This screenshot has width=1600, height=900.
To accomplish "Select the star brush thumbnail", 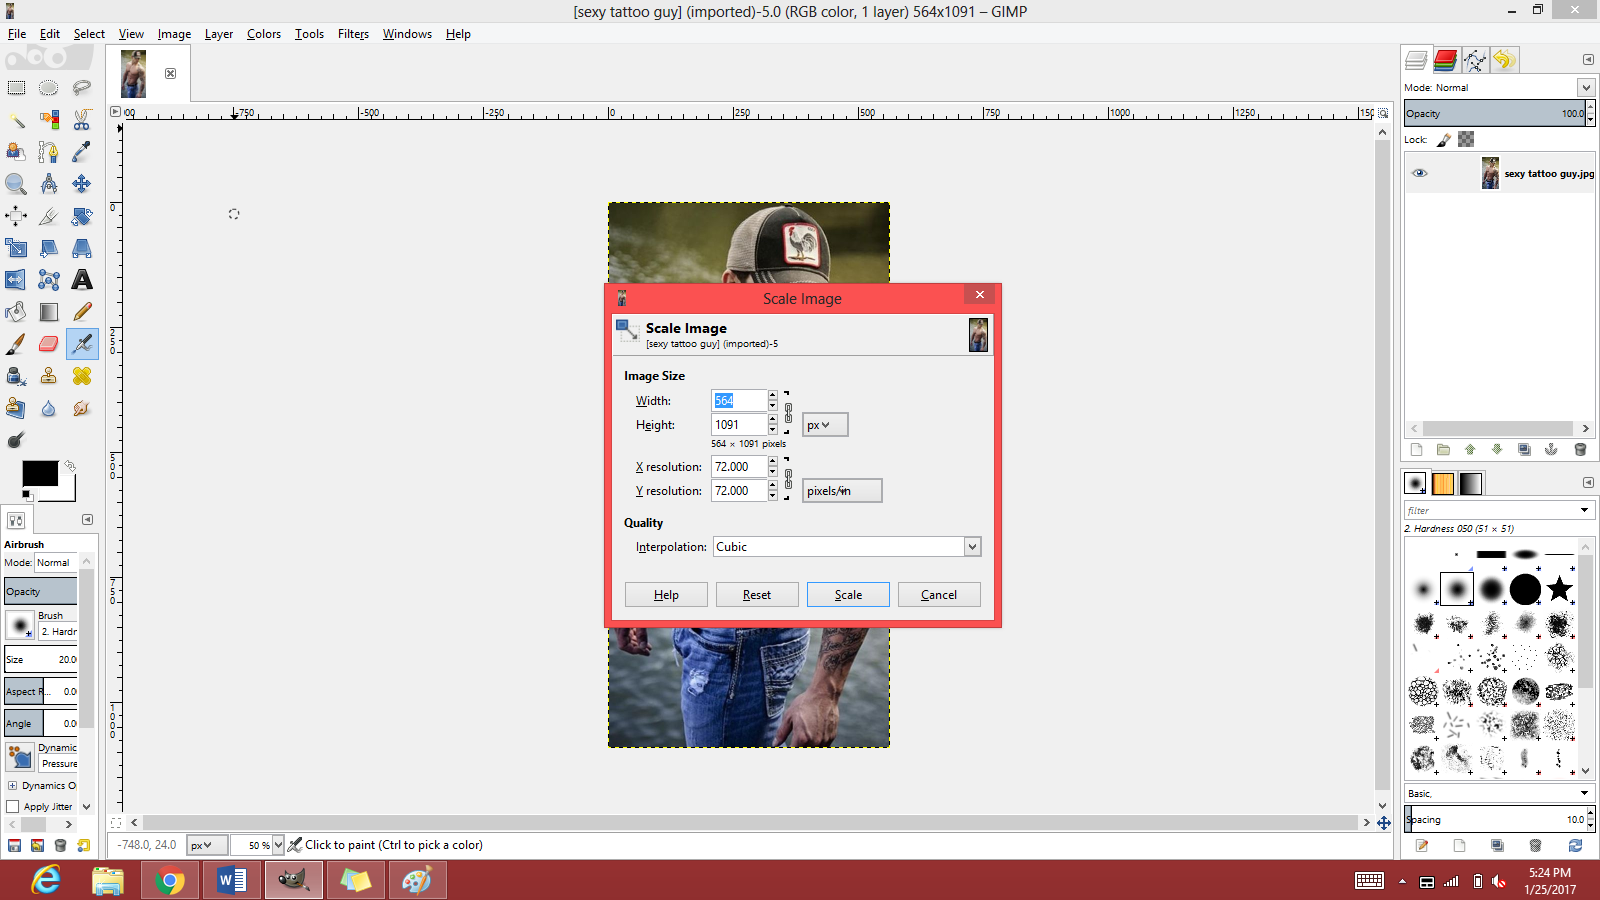I will tap(1560, 588).
